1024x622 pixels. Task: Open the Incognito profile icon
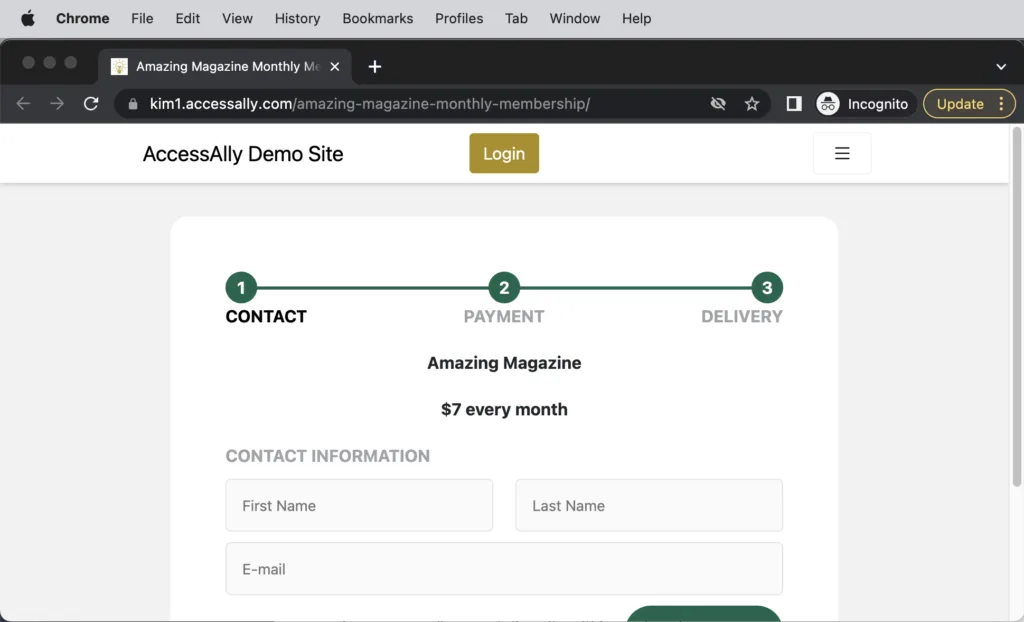point(826,103)
